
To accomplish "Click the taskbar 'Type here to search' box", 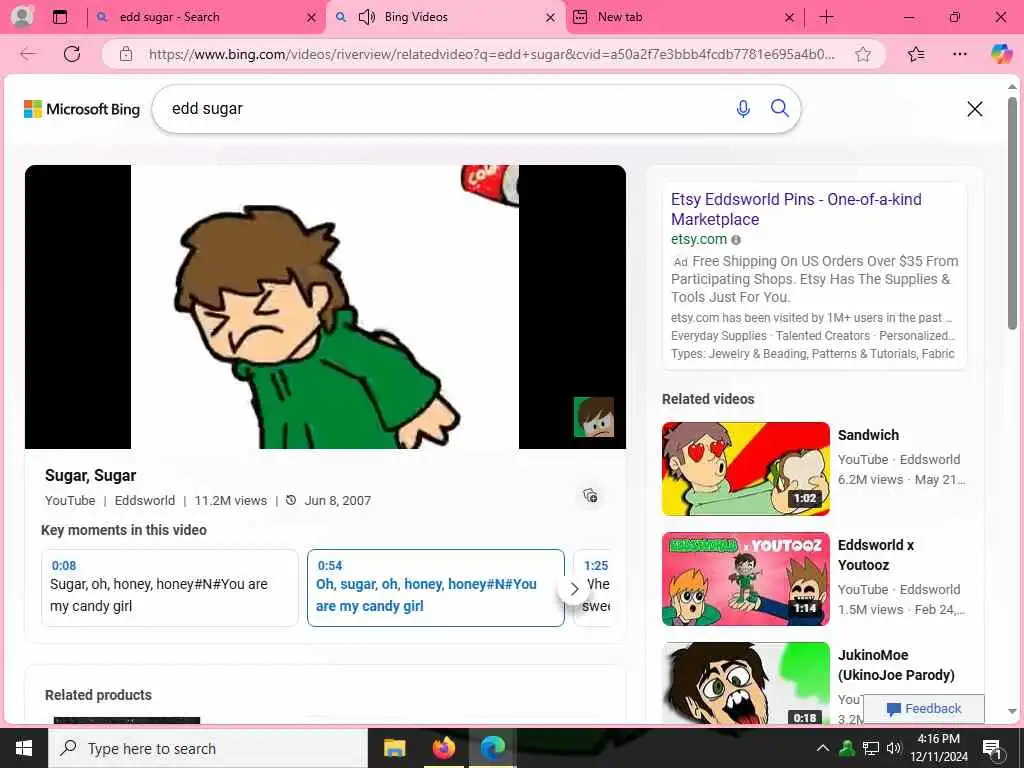I will point(209,748).
